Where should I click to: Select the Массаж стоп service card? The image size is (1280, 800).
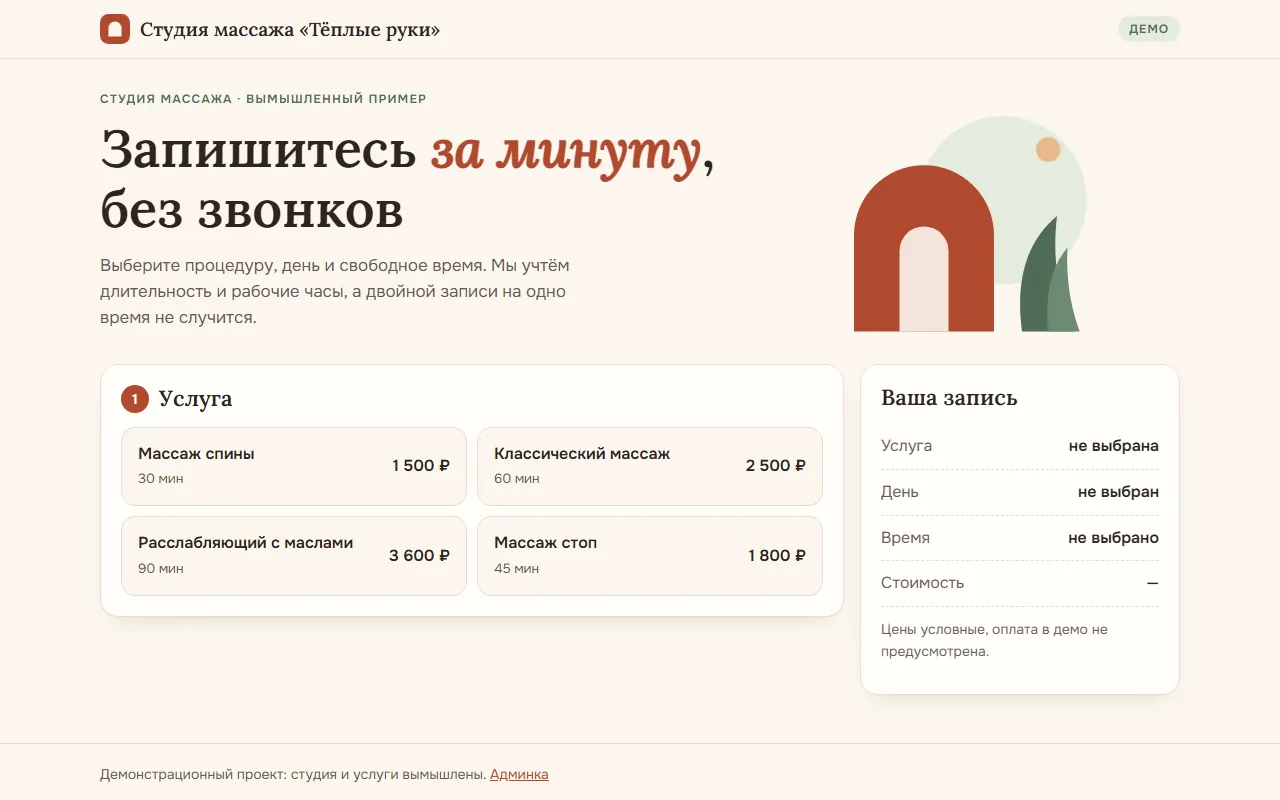[650, 556]
